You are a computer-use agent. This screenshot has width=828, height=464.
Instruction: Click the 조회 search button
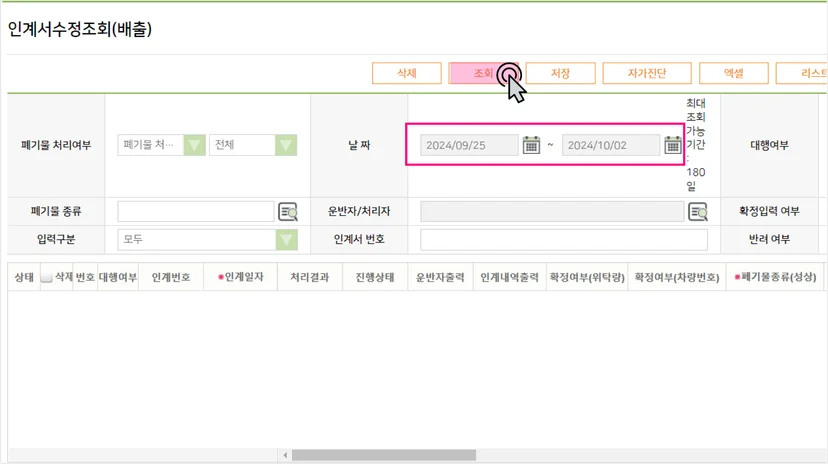[483, 73]
